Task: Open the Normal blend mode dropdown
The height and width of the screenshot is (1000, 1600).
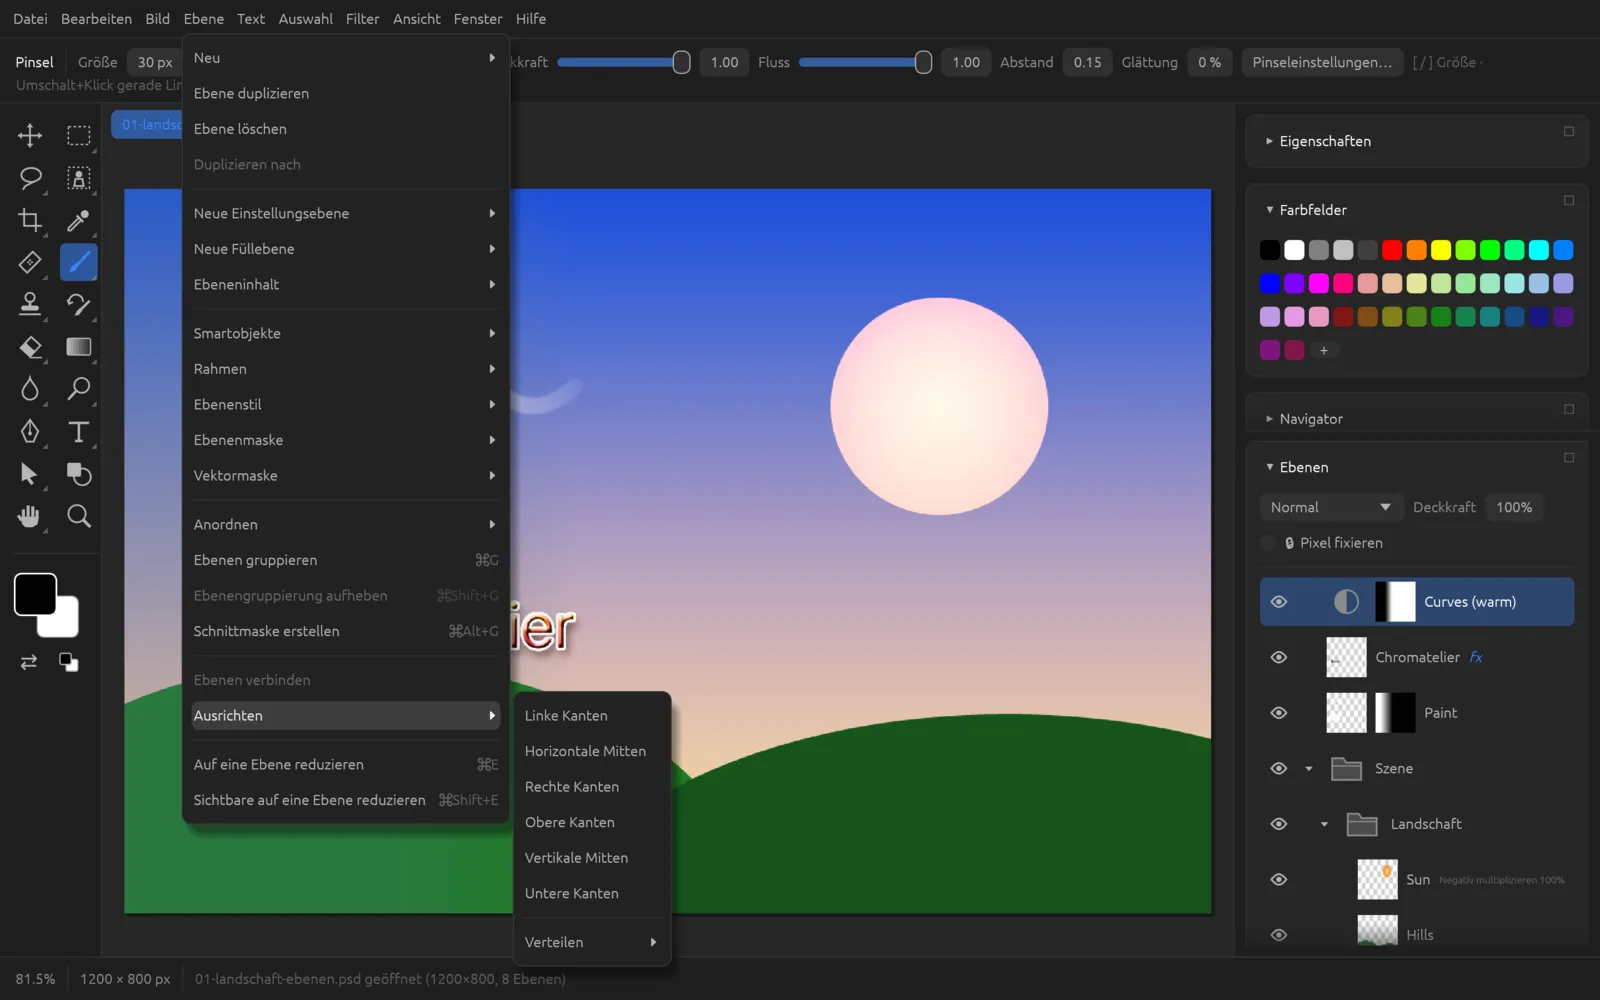Action: tap(1330, 508)
